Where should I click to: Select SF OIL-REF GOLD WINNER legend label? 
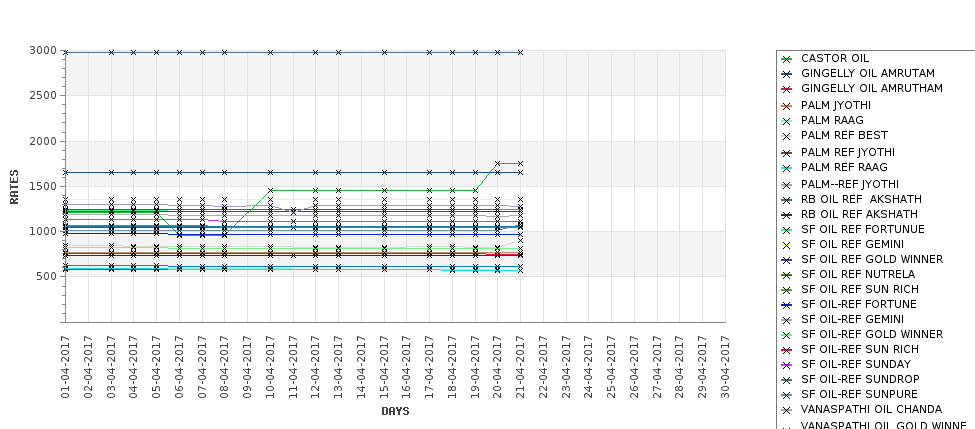(872, 334)
